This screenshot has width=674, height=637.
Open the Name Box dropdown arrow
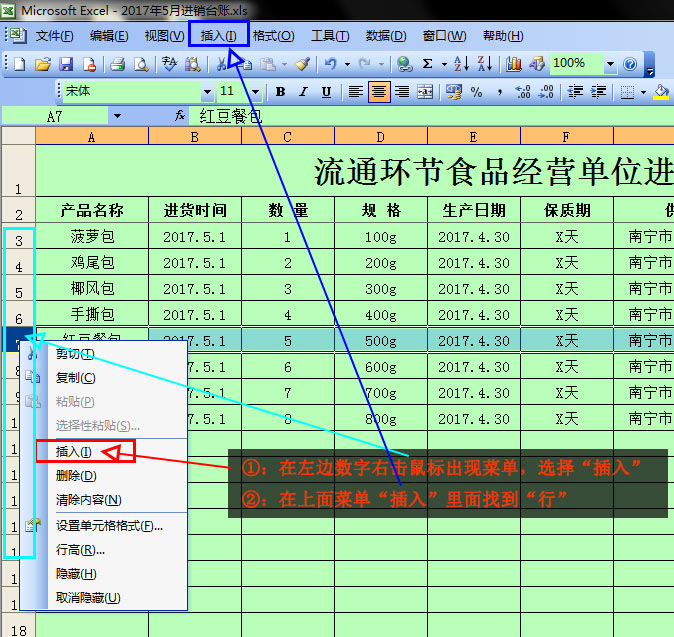117,116
